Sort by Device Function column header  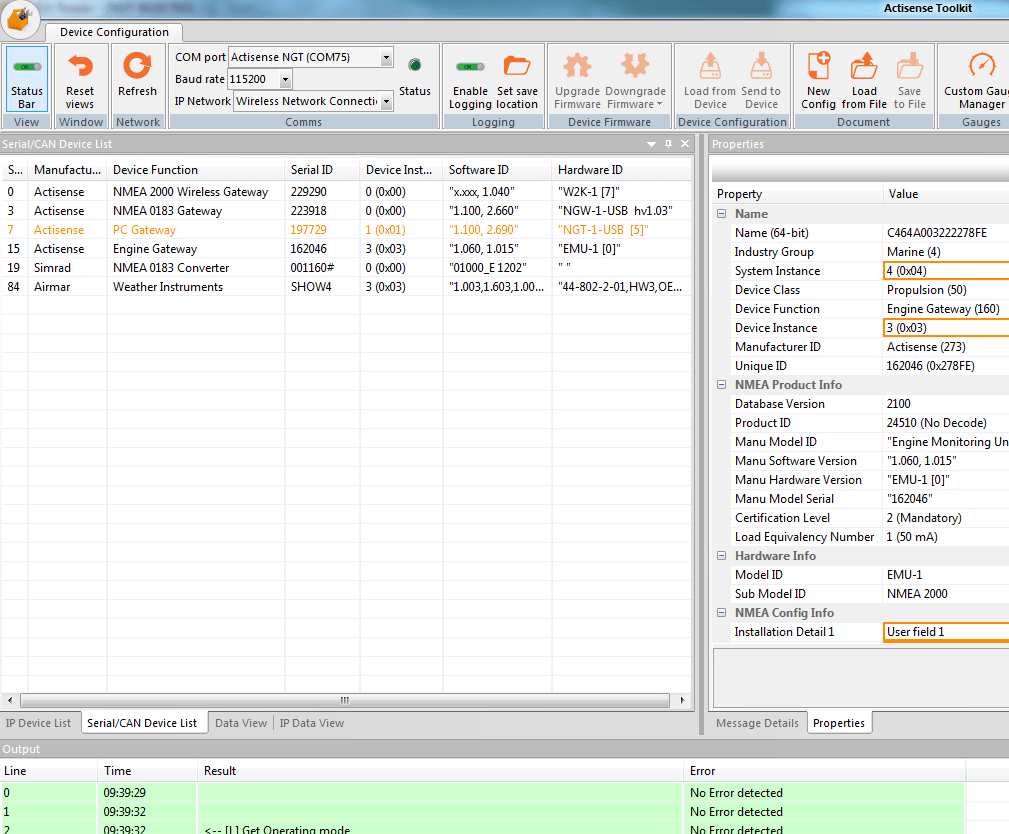click(196, 170)
